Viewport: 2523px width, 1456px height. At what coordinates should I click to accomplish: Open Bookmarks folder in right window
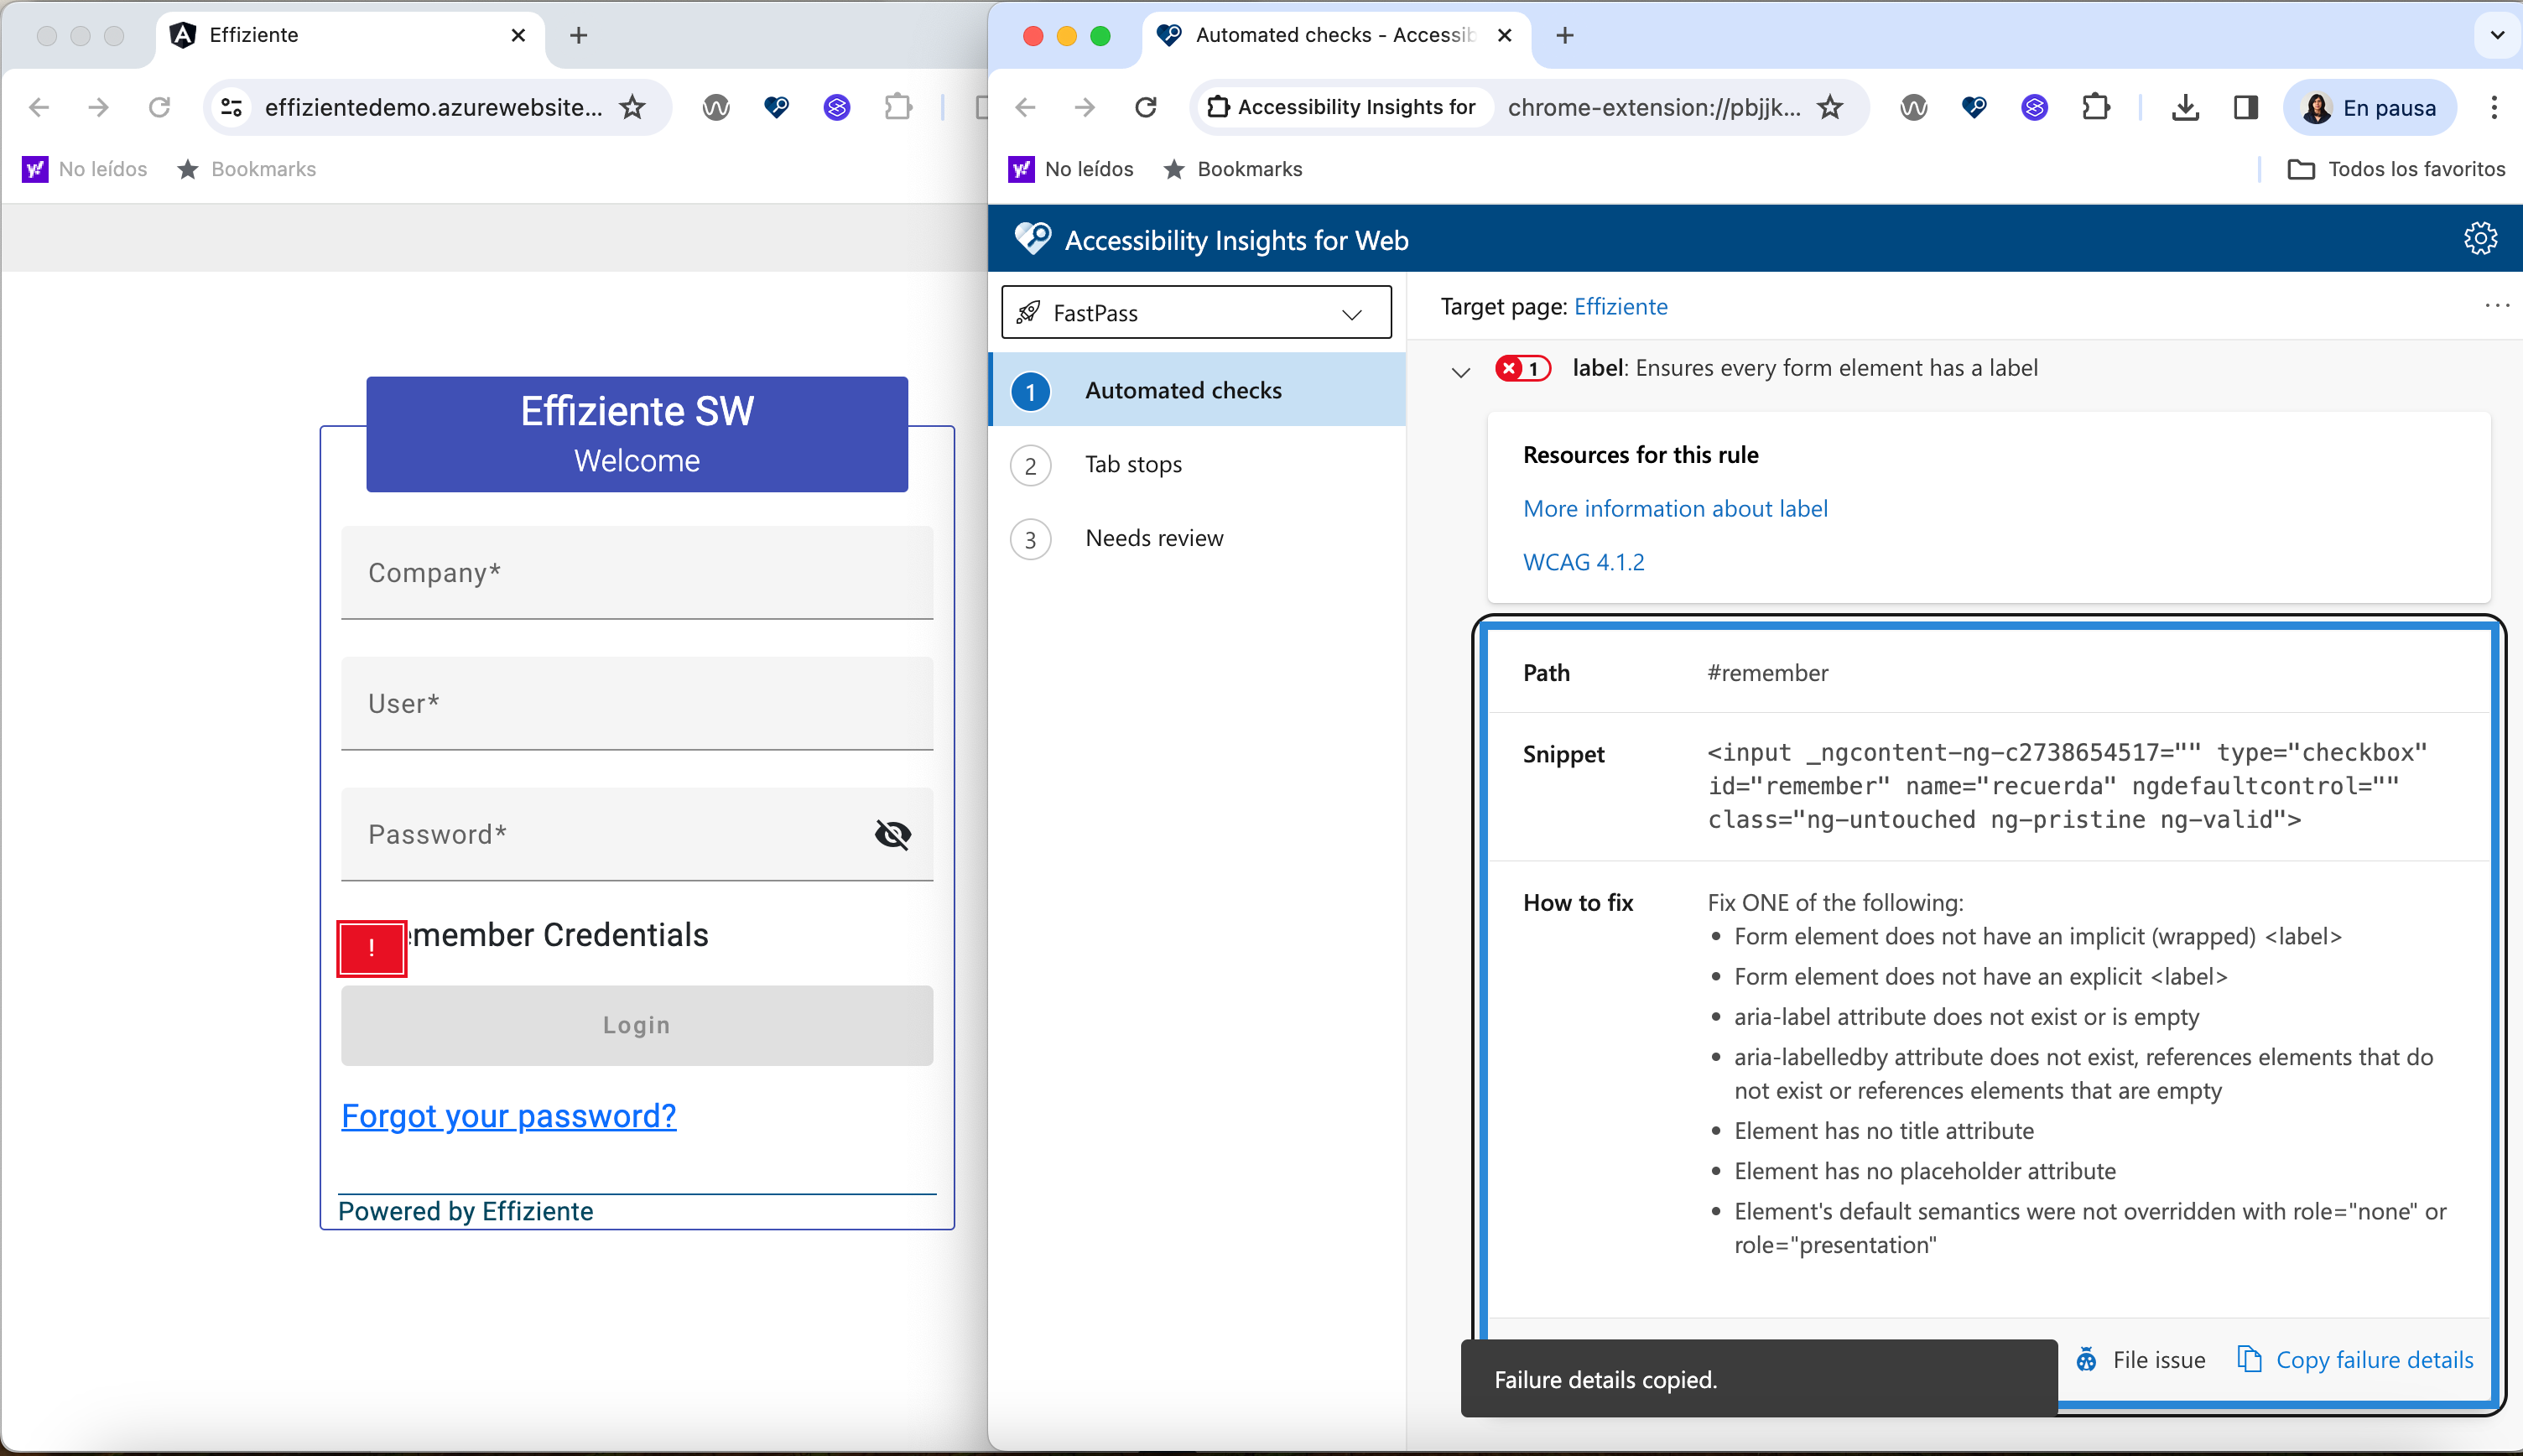pyautogui.click(x=1233, y=169)
